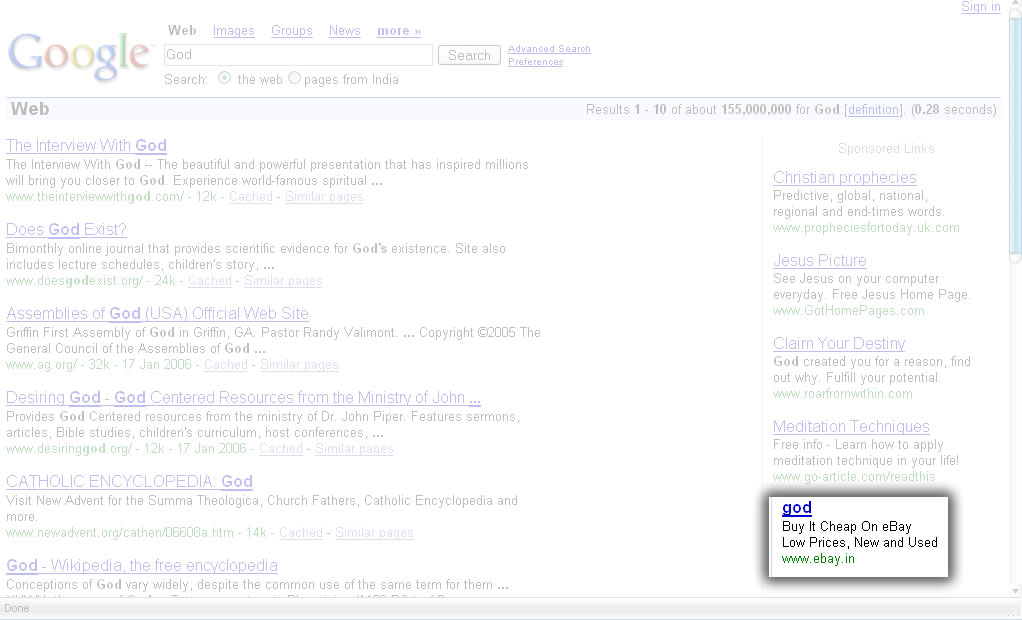Open 'Desiring God' resources result
The image size is (1022, 620).
coord(243,398)
